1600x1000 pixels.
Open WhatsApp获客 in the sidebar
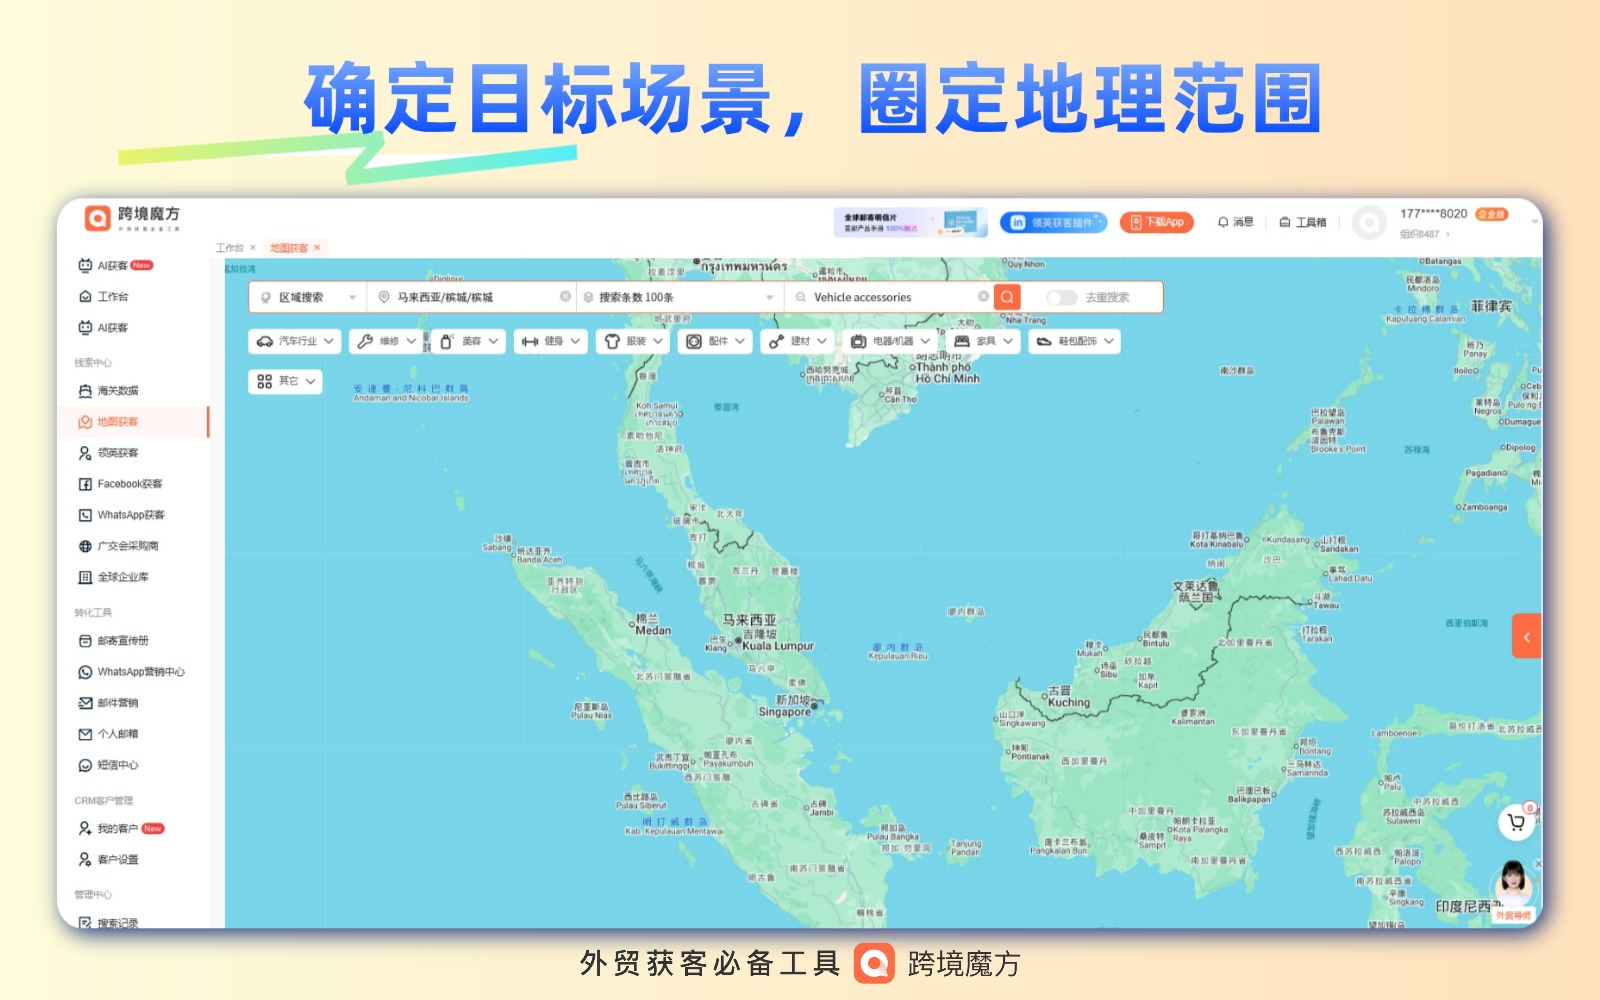[130, 515]
